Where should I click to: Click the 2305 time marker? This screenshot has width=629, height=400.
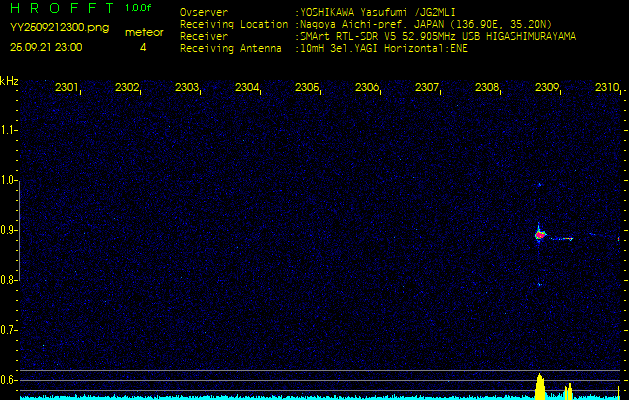click(307, 88)
